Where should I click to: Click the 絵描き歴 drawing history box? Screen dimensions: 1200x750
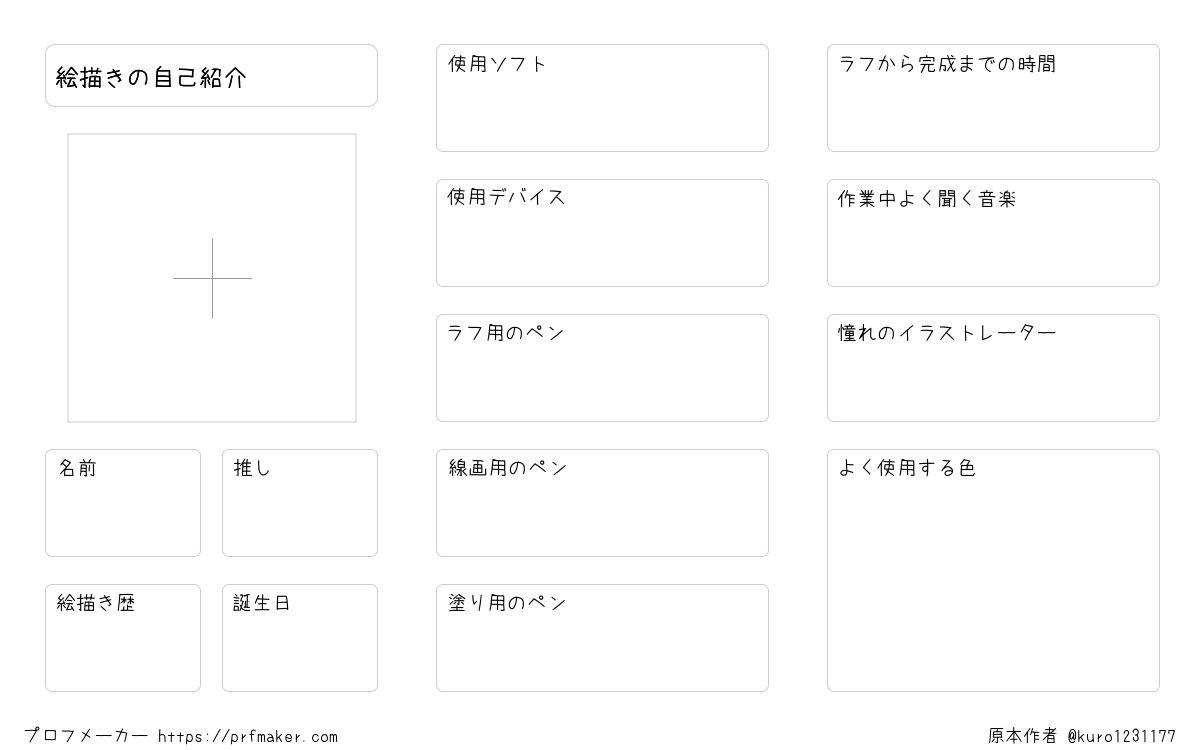[123, 638]
